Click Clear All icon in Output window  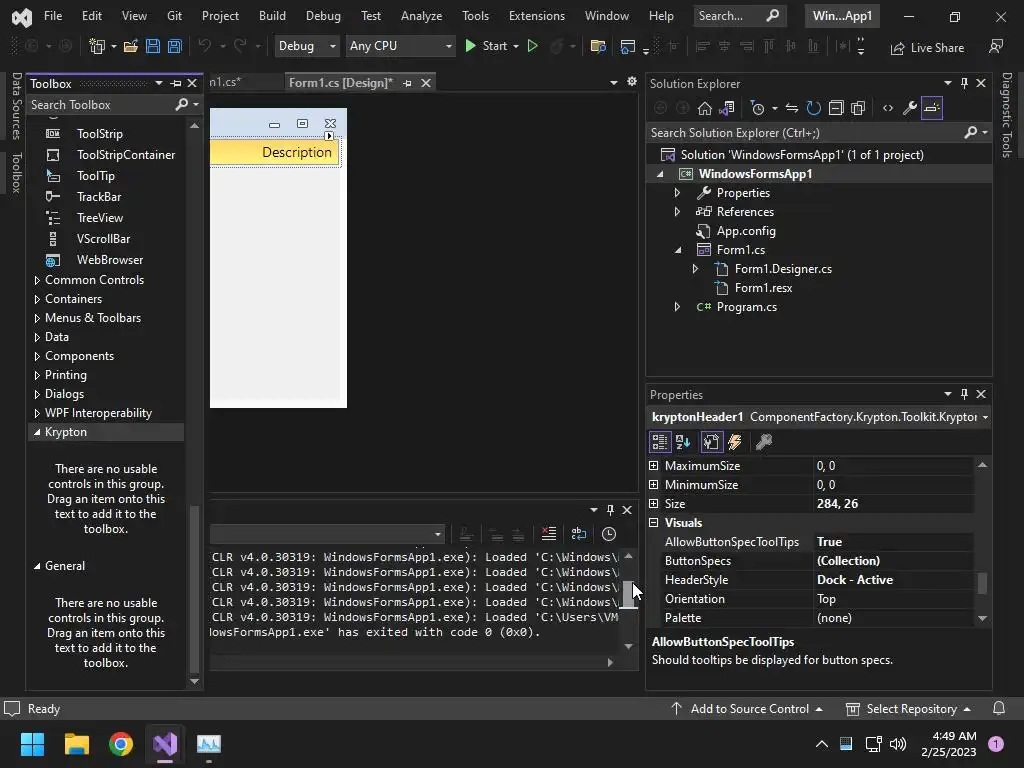tap(549, 534)
